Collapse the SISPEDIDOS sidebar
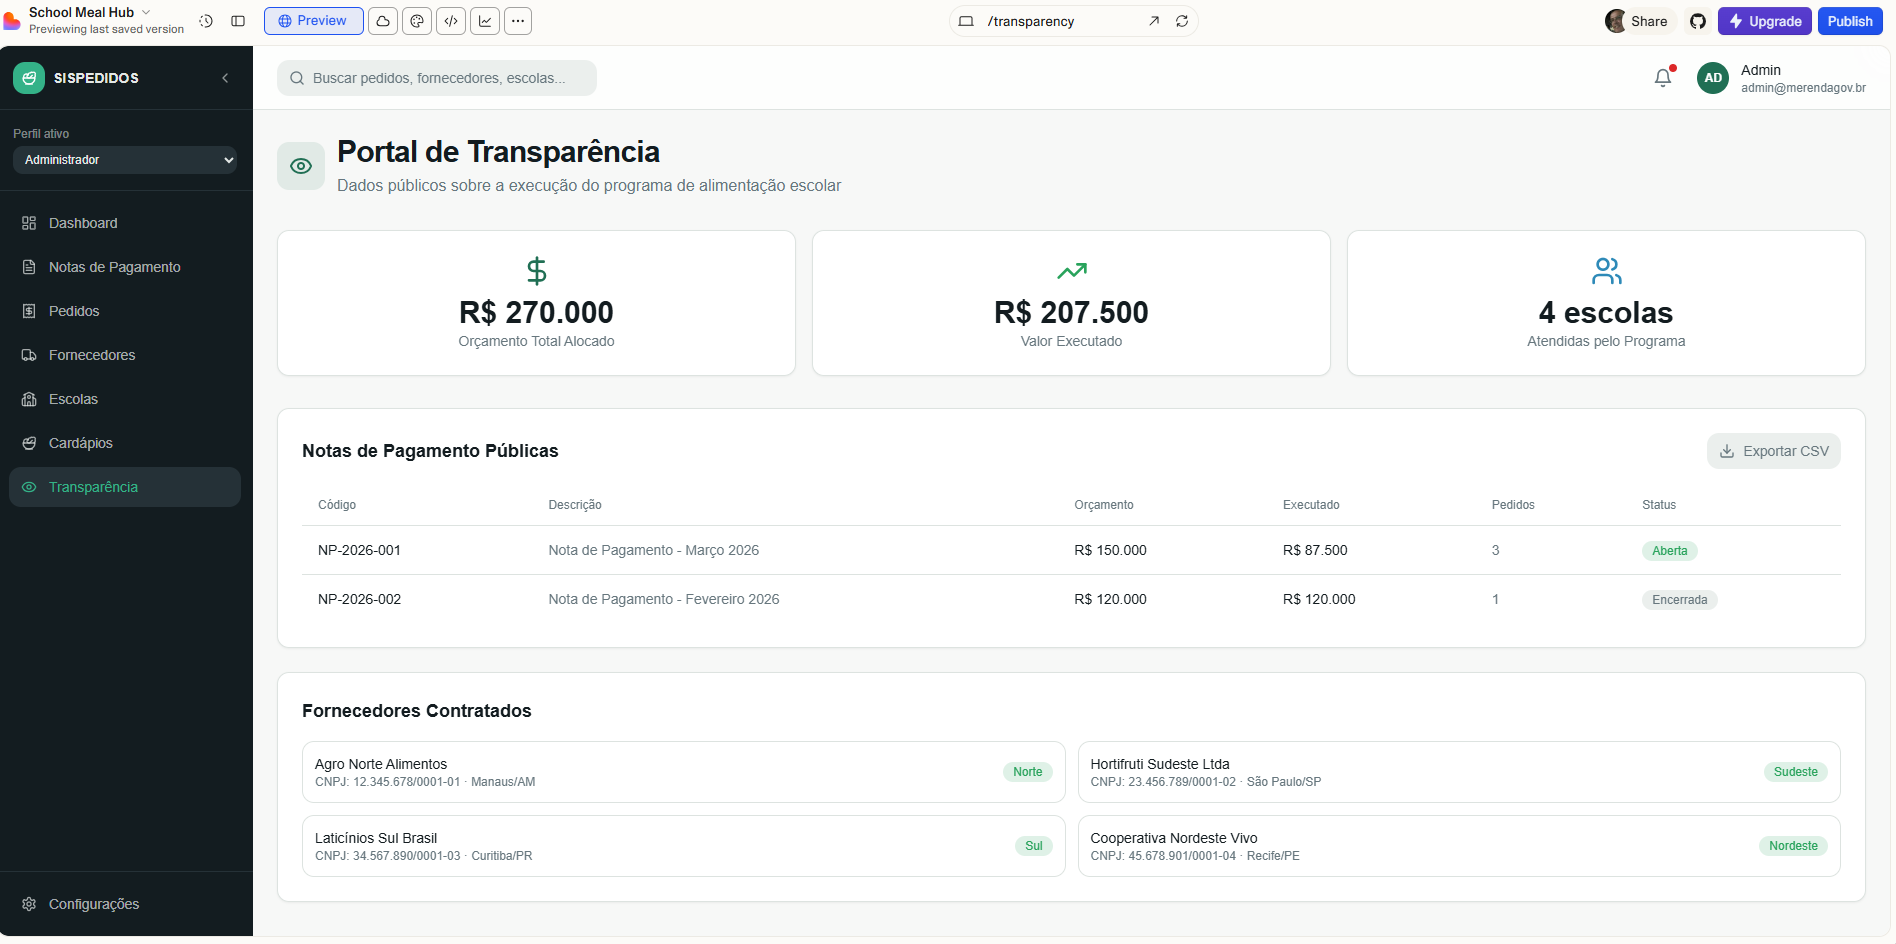The height and width of the screenshot is (944, 1896). click(x=225, y=78)
